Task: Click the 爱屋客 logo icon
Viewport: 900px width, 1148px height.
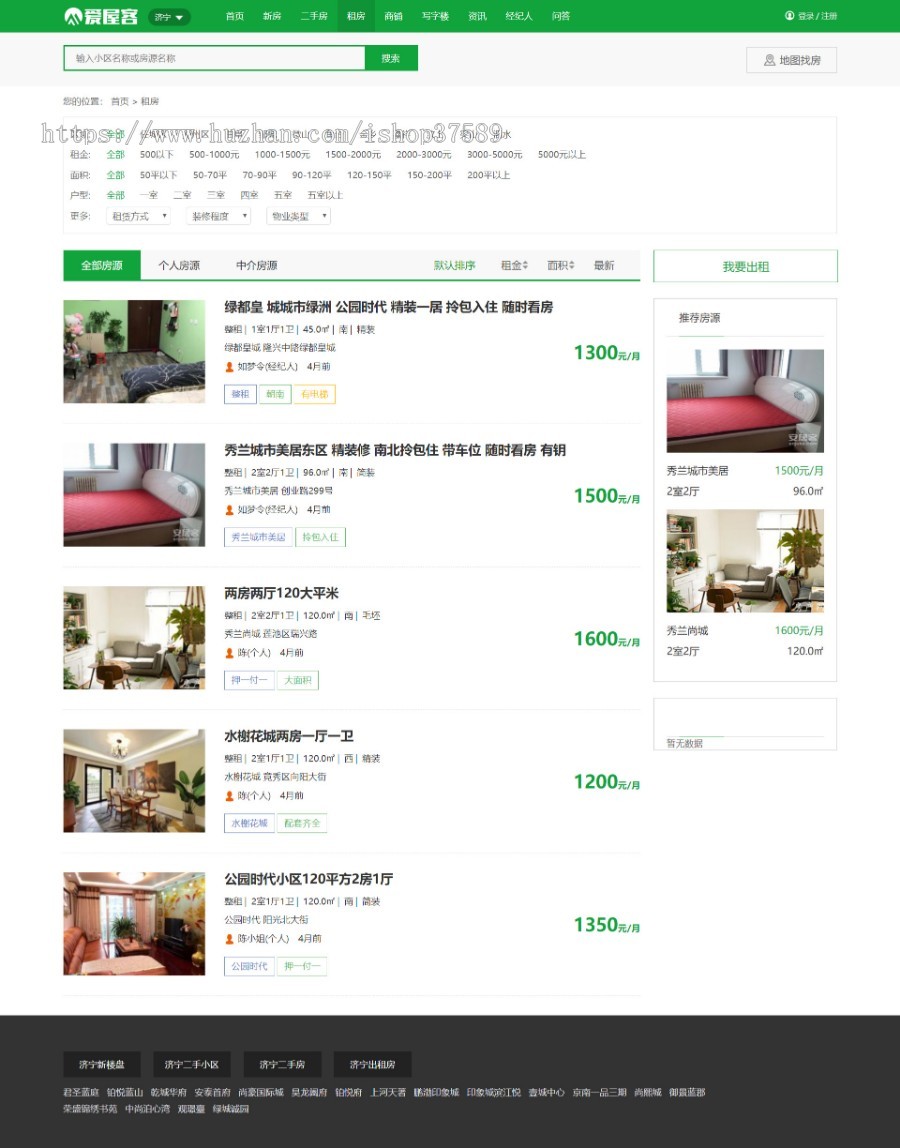Action: click(x=72, y=15)
